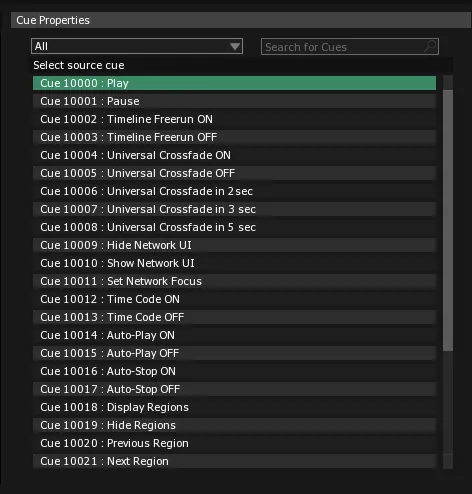472x494 pixels.
Task: Open the All cue filter dropdown
Action: pyautogui.click(x=137, y=46)
